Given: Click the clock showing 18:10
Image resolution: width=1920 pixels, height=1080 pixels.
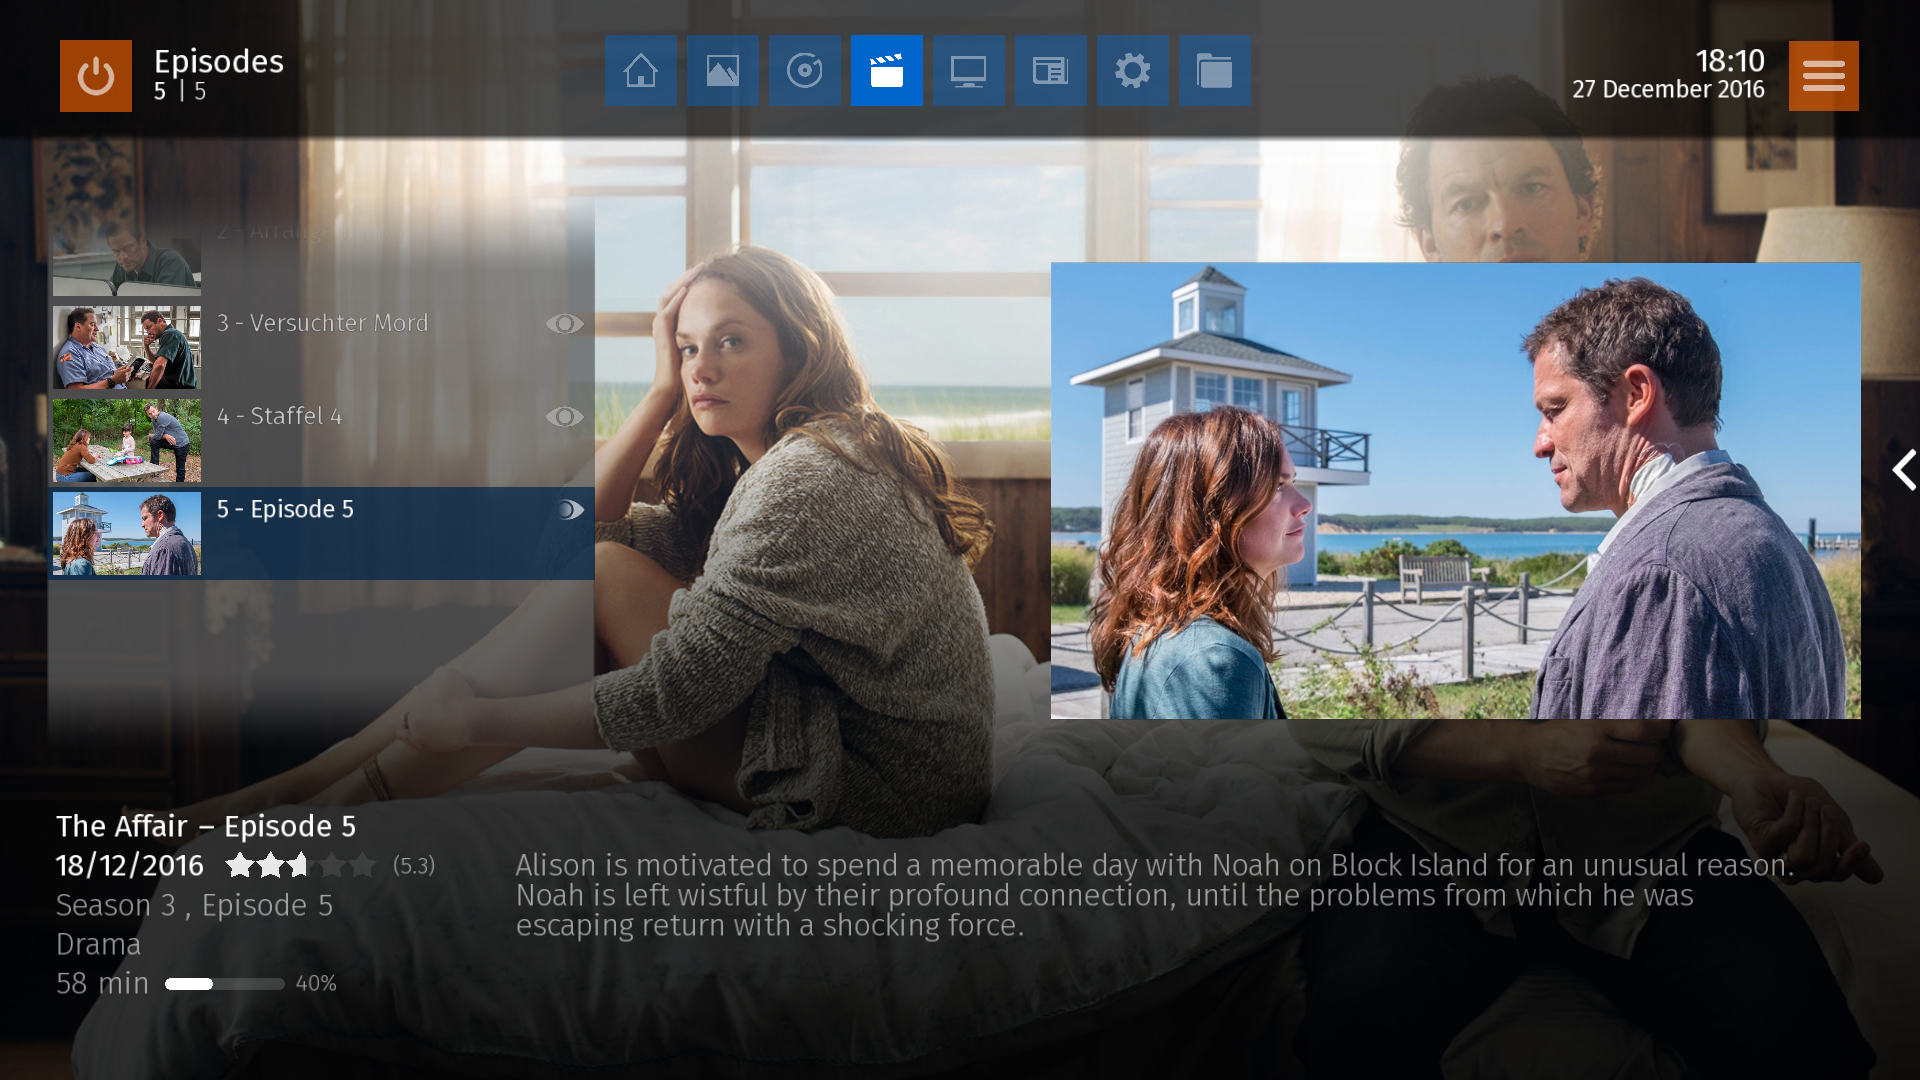Looking at the screenshot, I should click(x=1730, y=61).
